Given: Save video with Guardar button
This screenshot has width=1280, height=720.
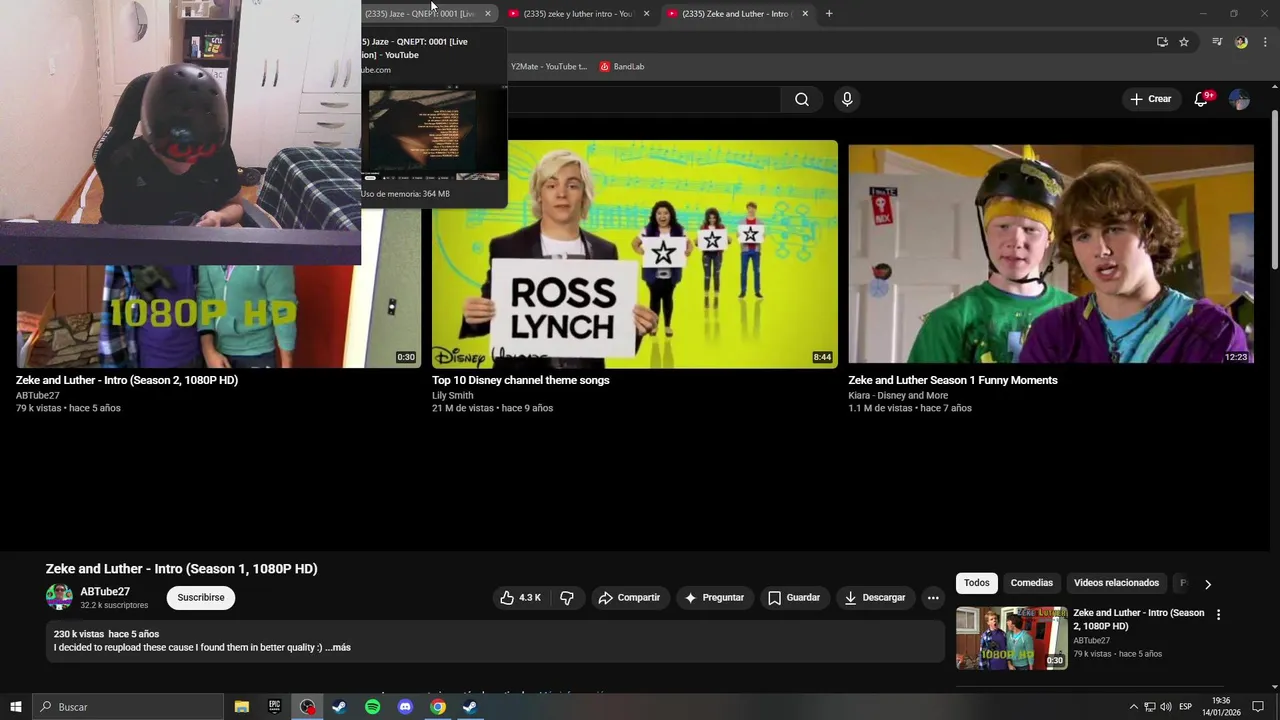Looking at the screenshot, I should [794, 598].
